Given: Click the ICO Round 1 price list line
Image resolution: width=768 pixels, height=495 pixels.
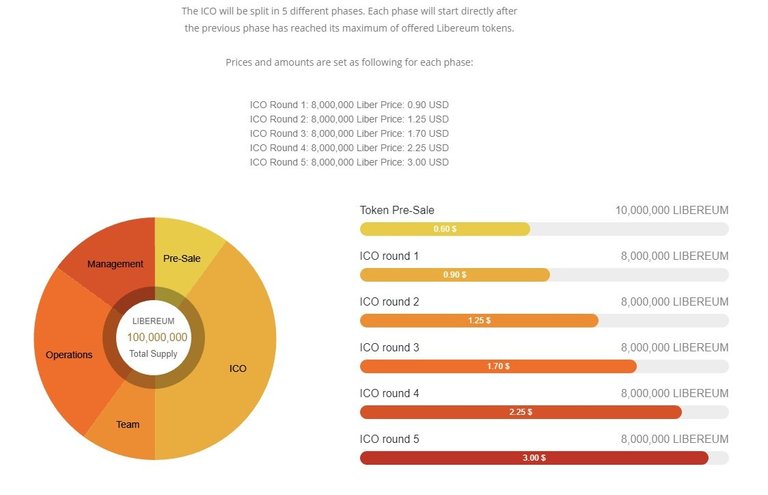Looking at the screenshot, I should pyautogui.click(x=349, y=105).
